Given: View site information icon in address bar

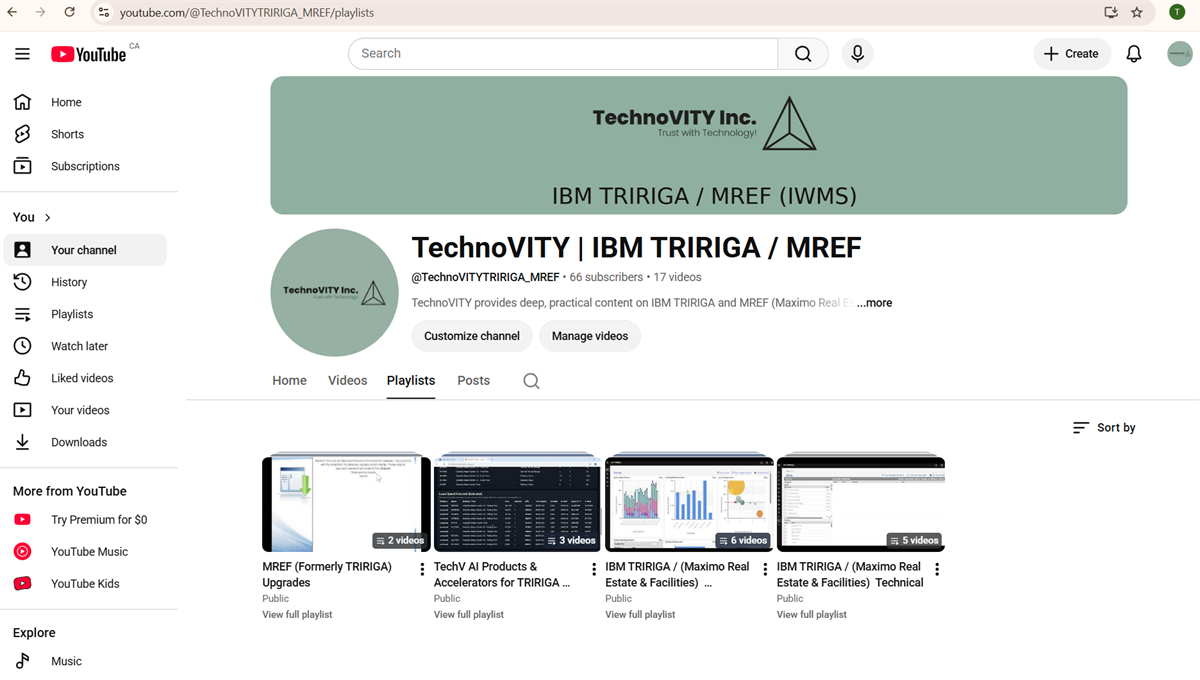Looking at the screenshot, I should click(x=103, y=13).
